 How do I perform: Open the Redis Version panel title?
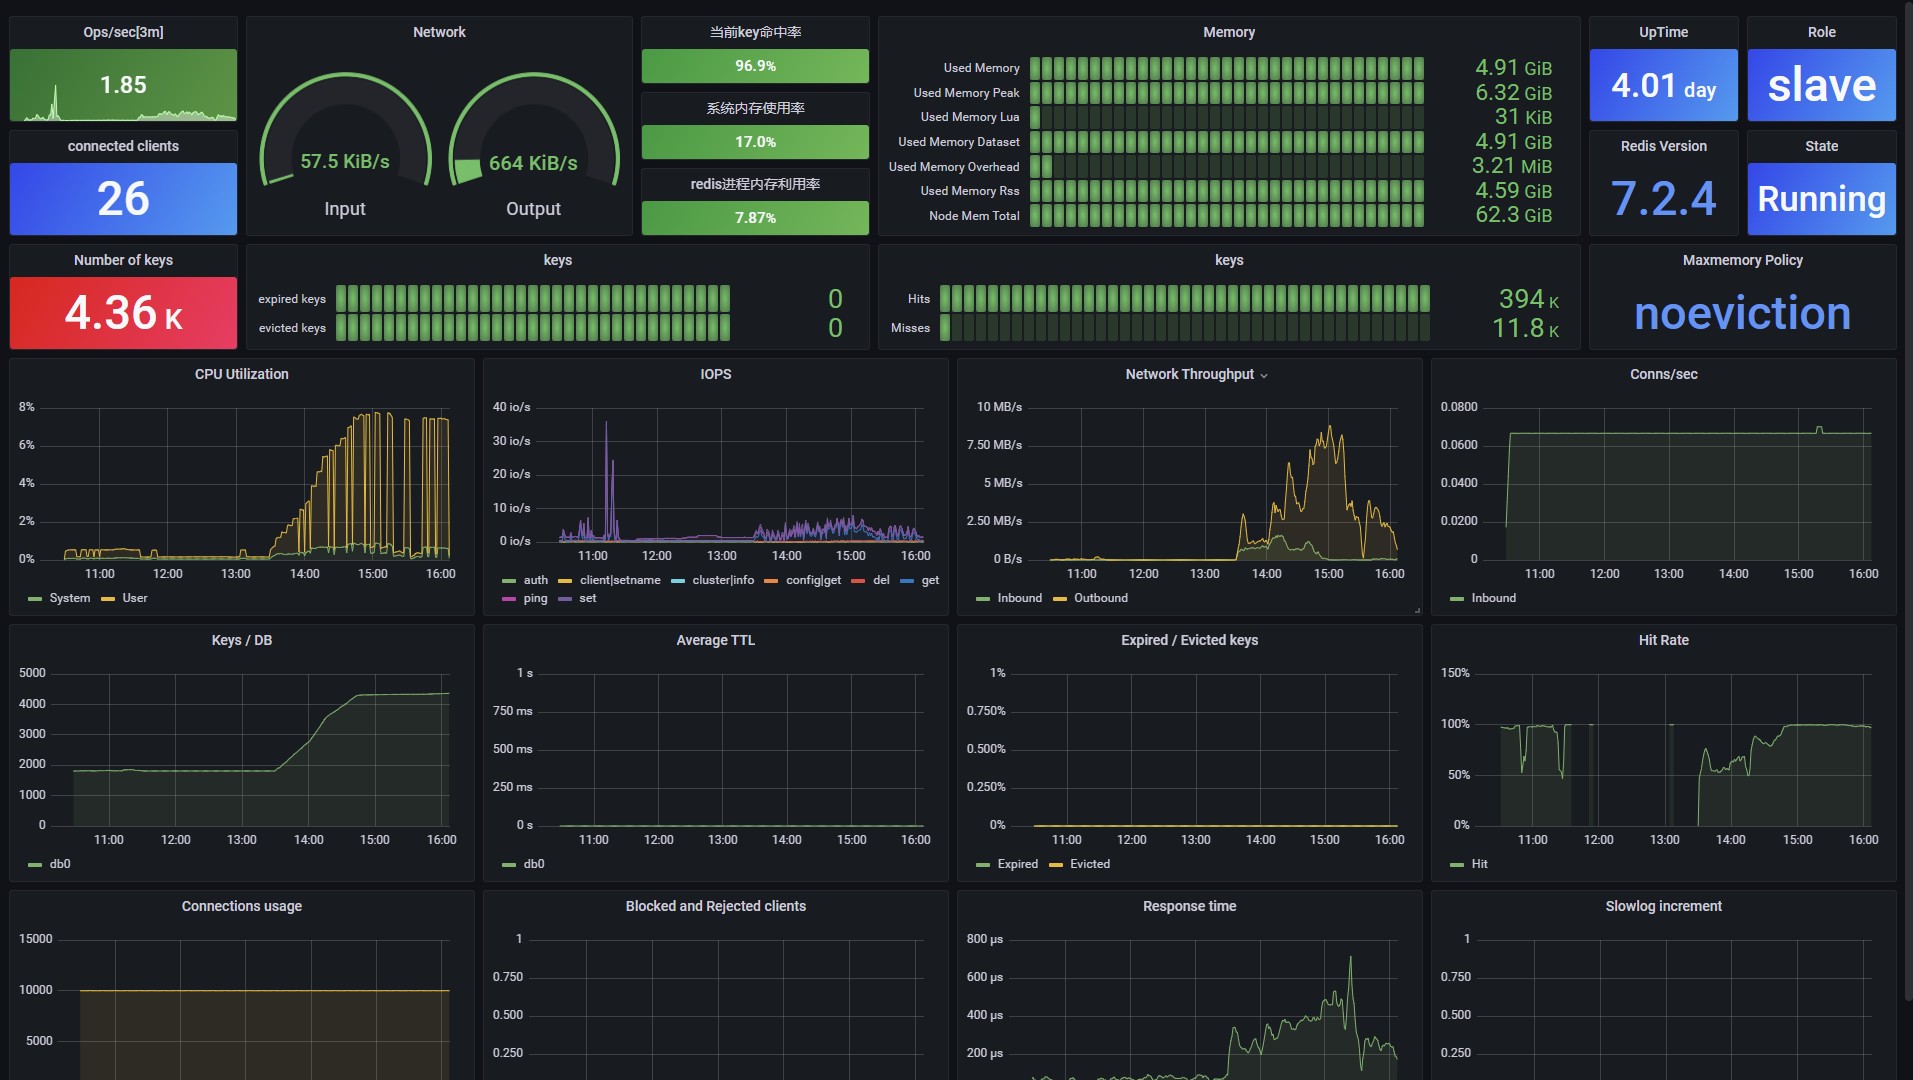tap(1663, 146)
